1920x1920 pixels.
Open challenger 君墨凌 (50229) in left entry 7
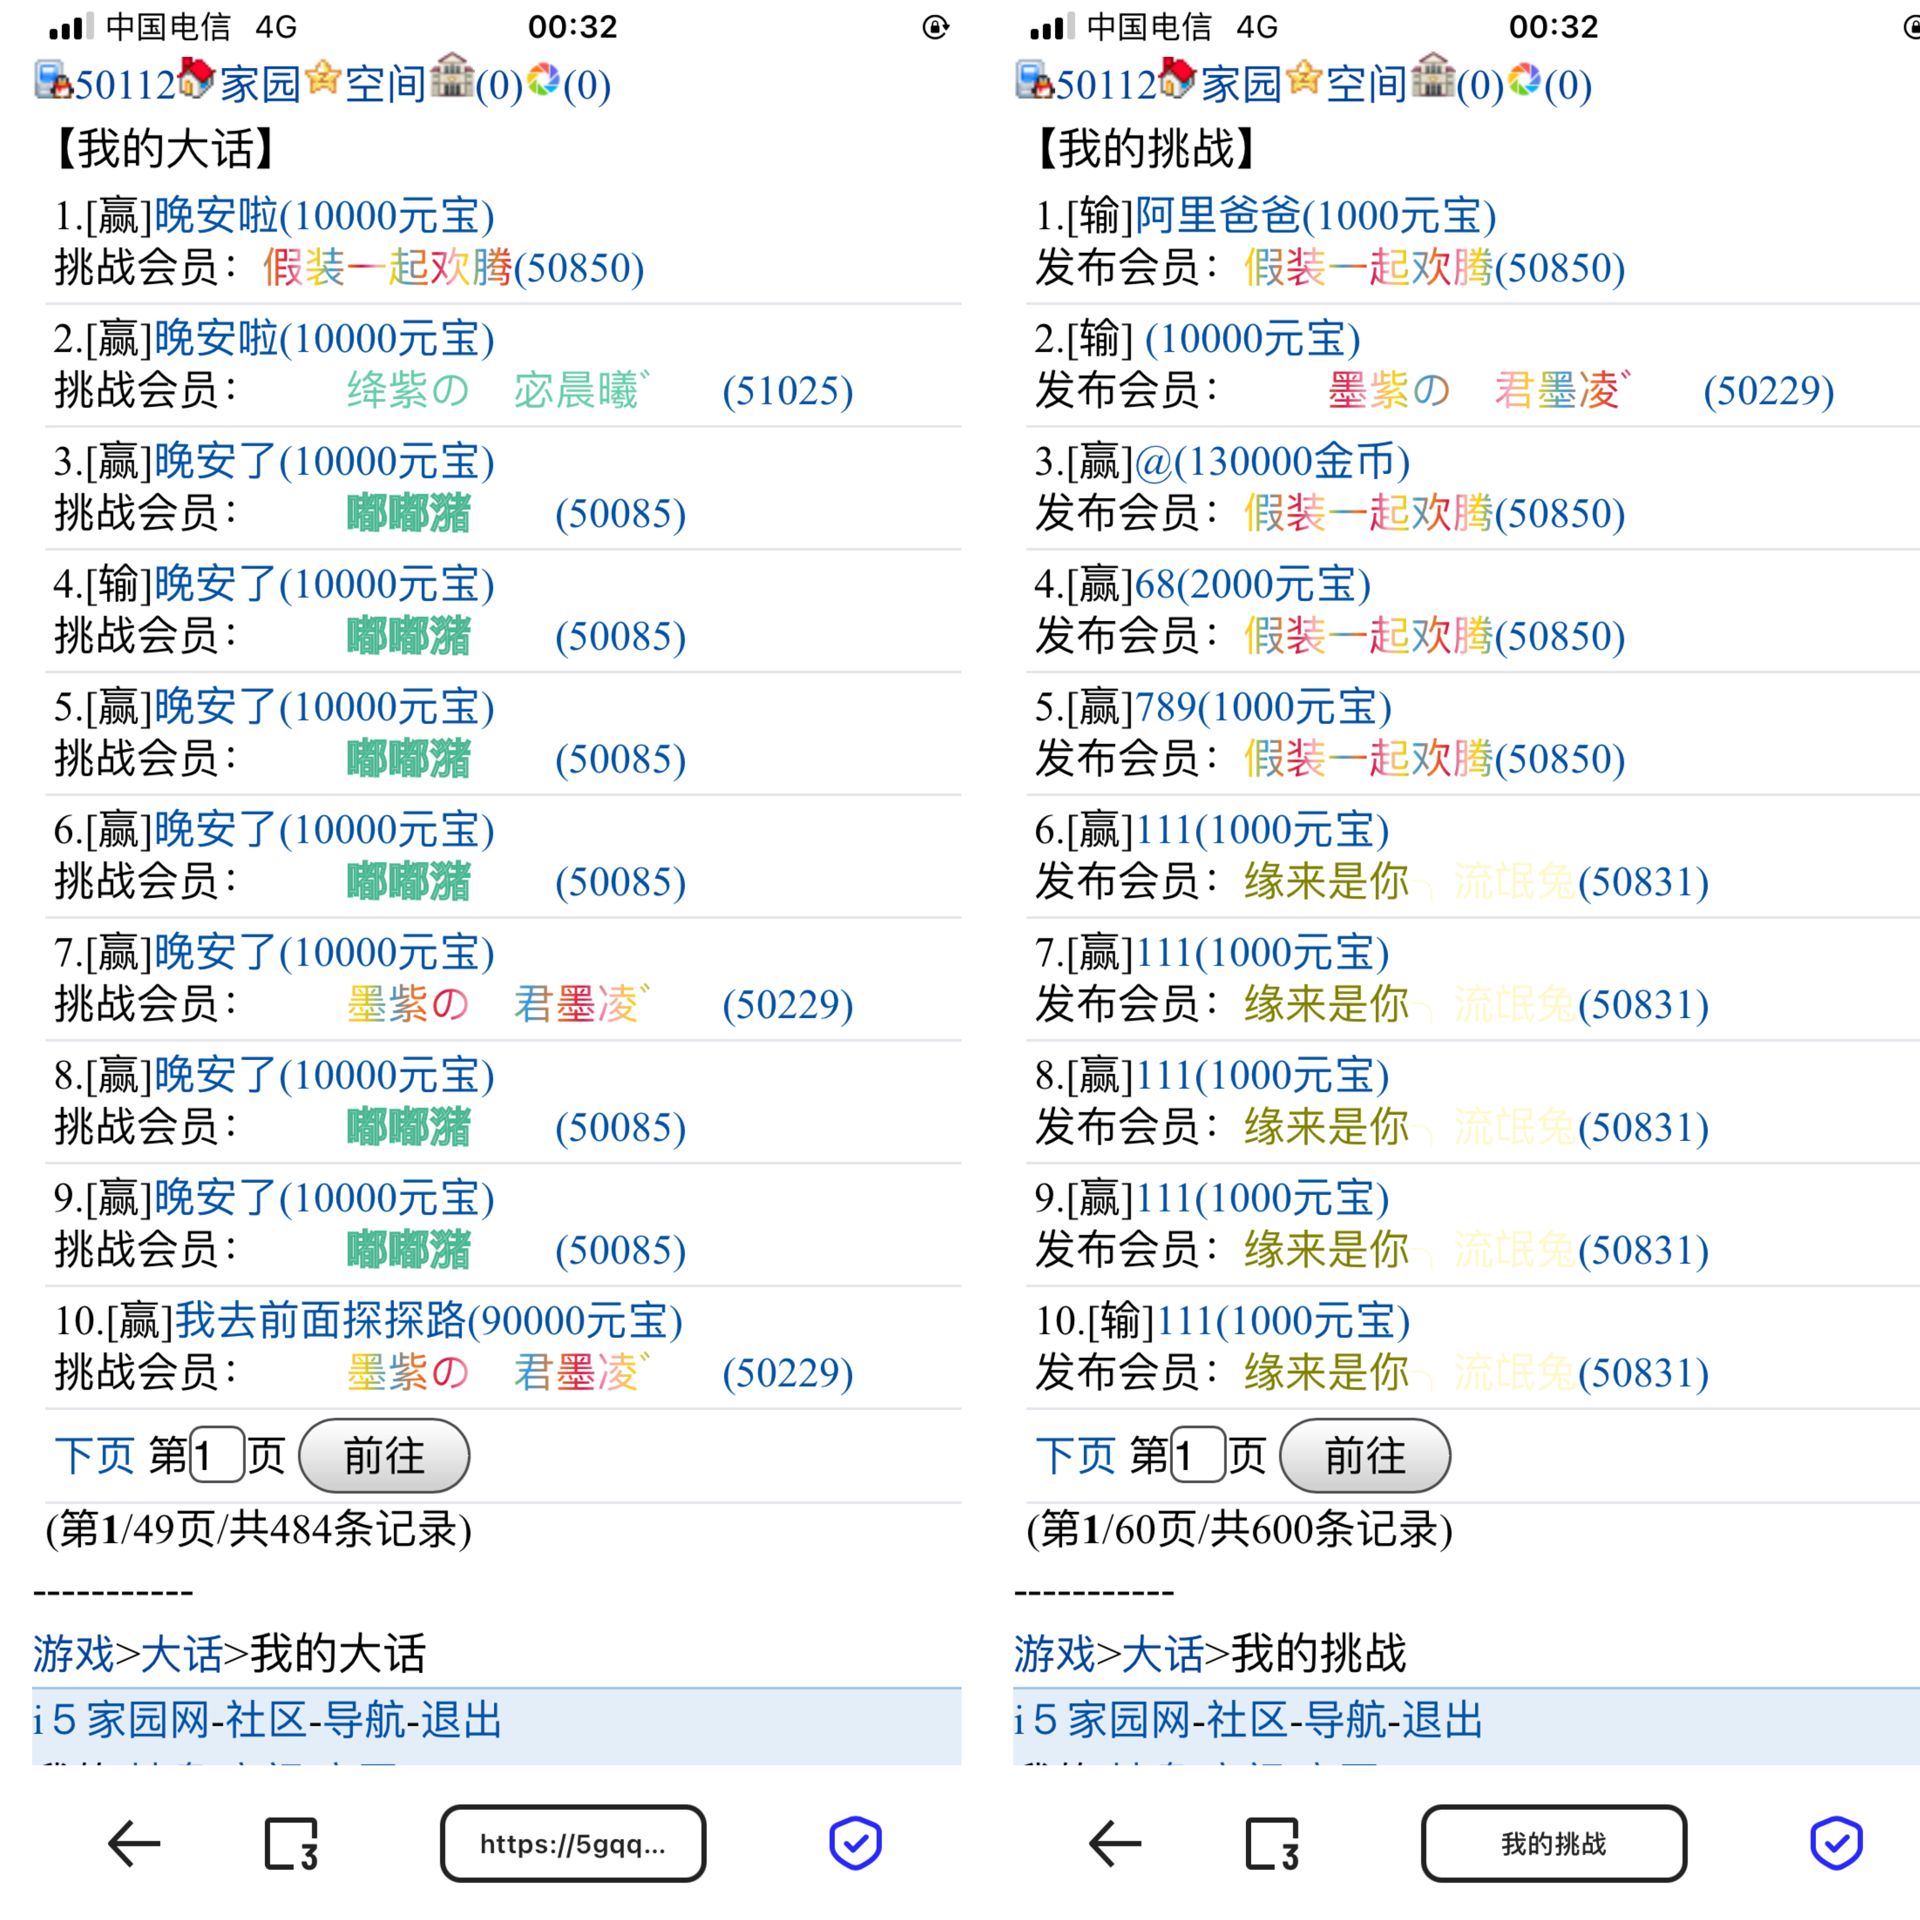(600, 1005)
